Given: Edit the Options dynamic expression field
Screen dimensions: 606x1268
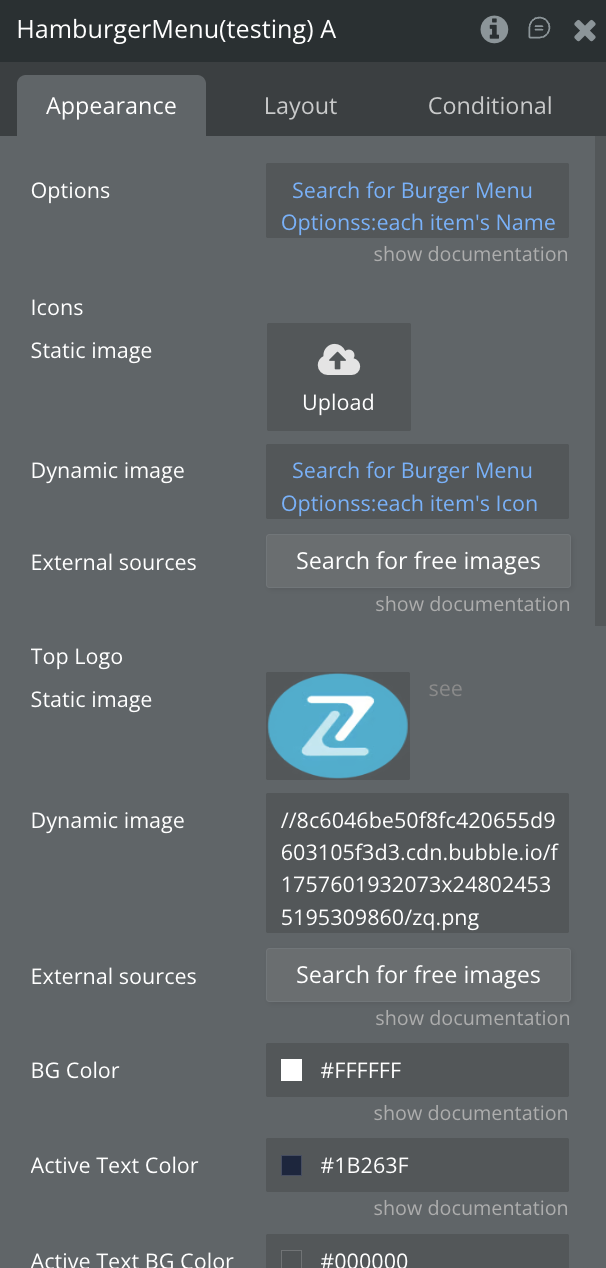Looking at the screenshot, I should pyautogui.click(x=417, y=206).
